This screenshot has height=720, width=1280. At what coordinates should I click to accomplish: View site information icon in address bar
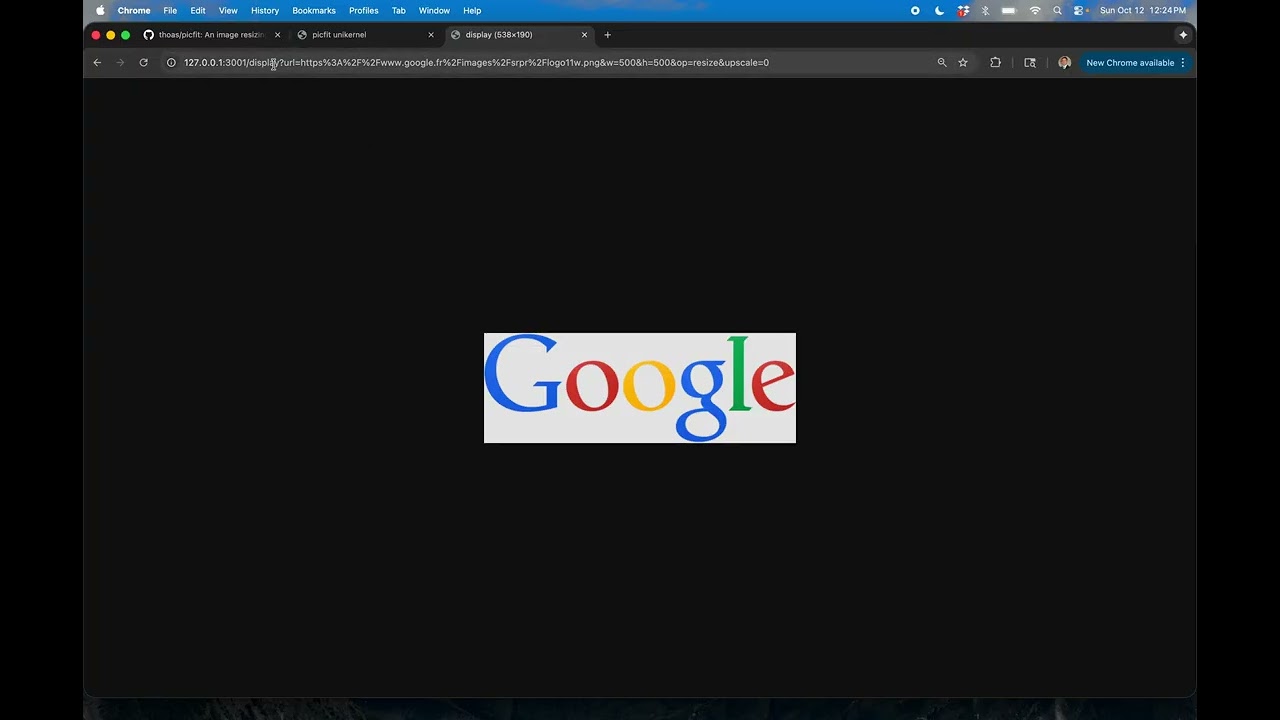tap(171, 63)
